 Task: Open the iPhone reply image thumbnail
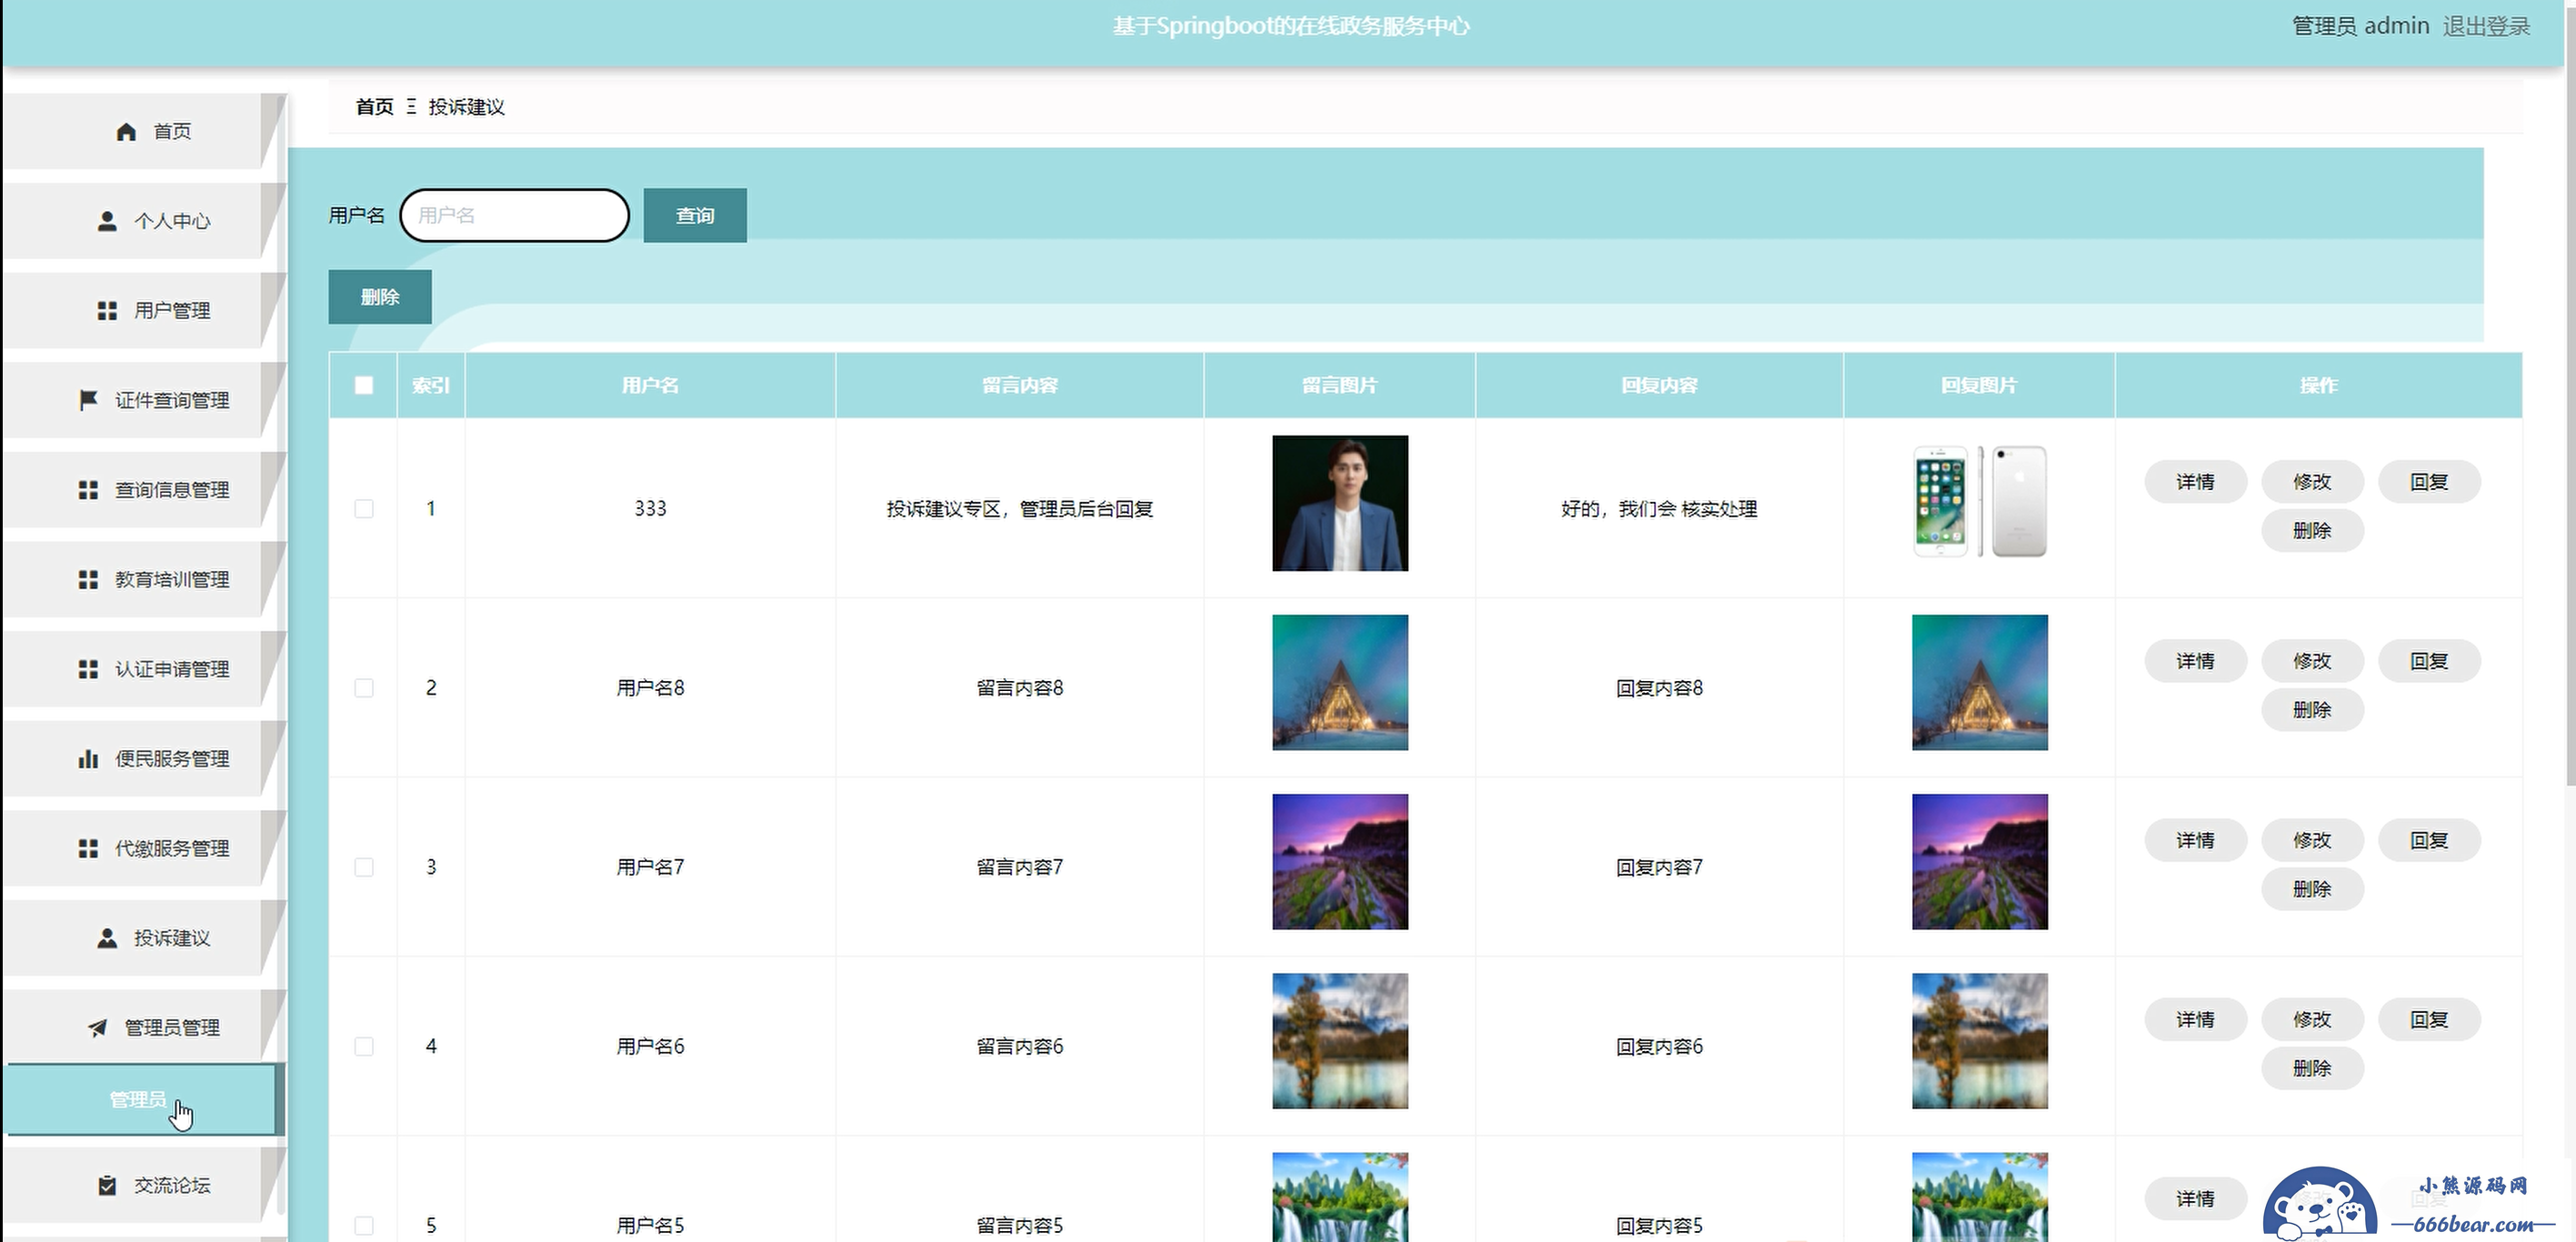(x=1979, y=502)
